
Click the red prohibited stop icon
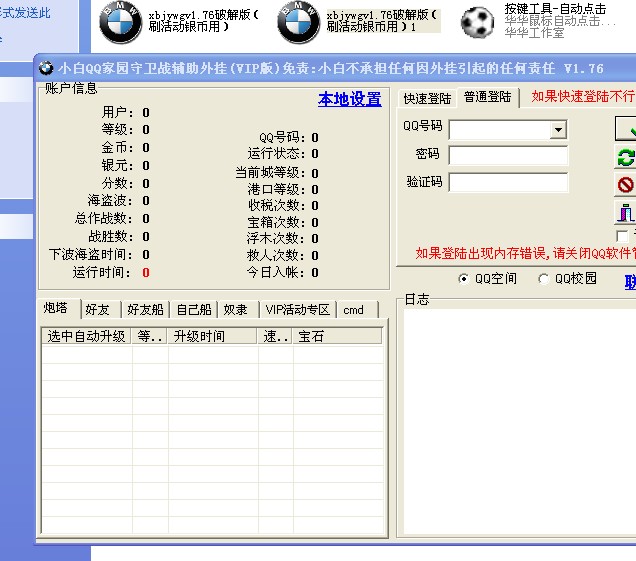627,184
